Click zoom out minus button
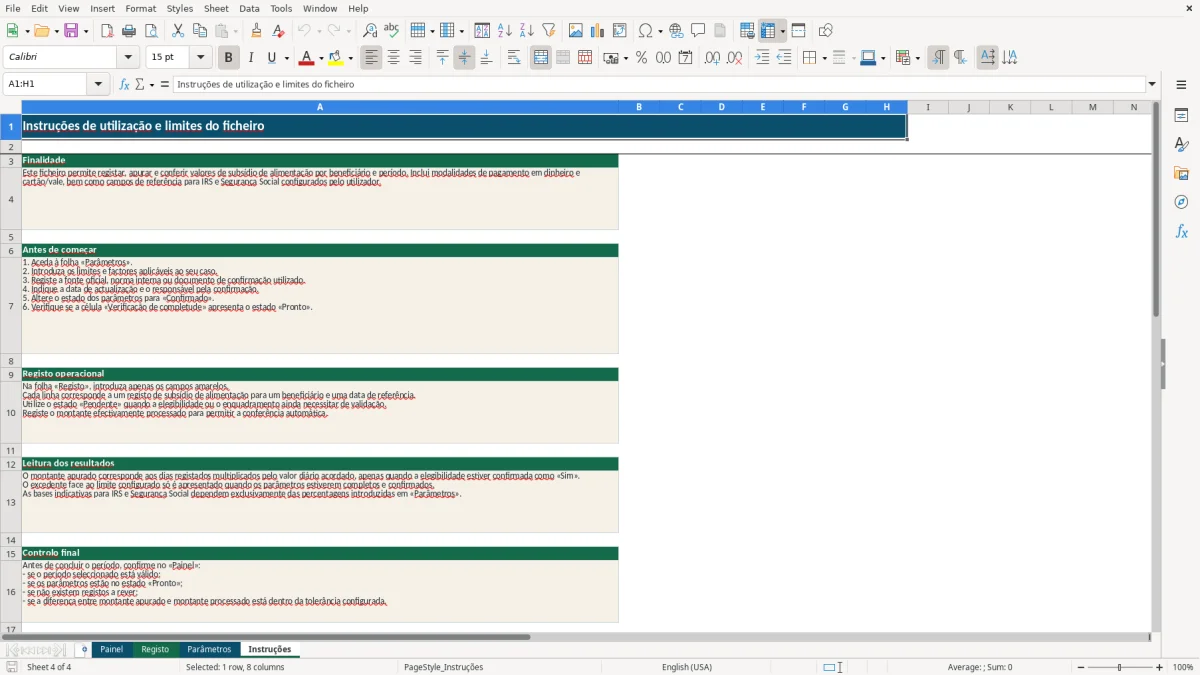Image resolution: width=1200 pixels, height=675 pixels. pos(1081,667)
